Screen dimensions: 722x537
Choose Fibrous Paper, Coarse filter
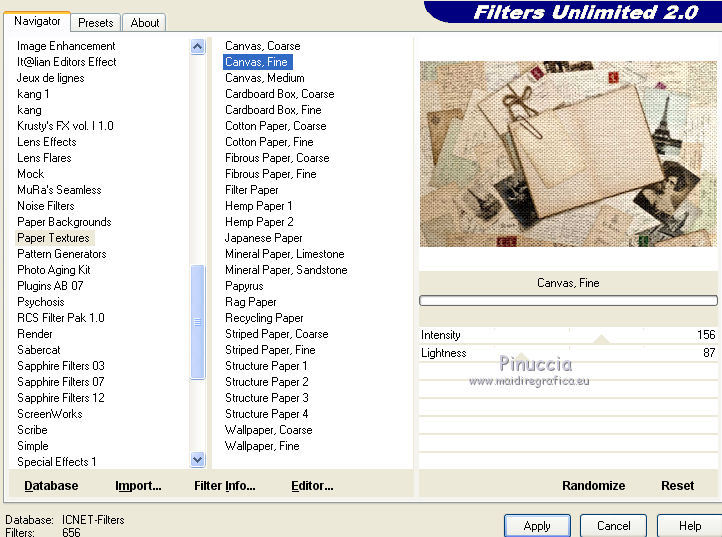pyautogui.click(x=277, y=158)
